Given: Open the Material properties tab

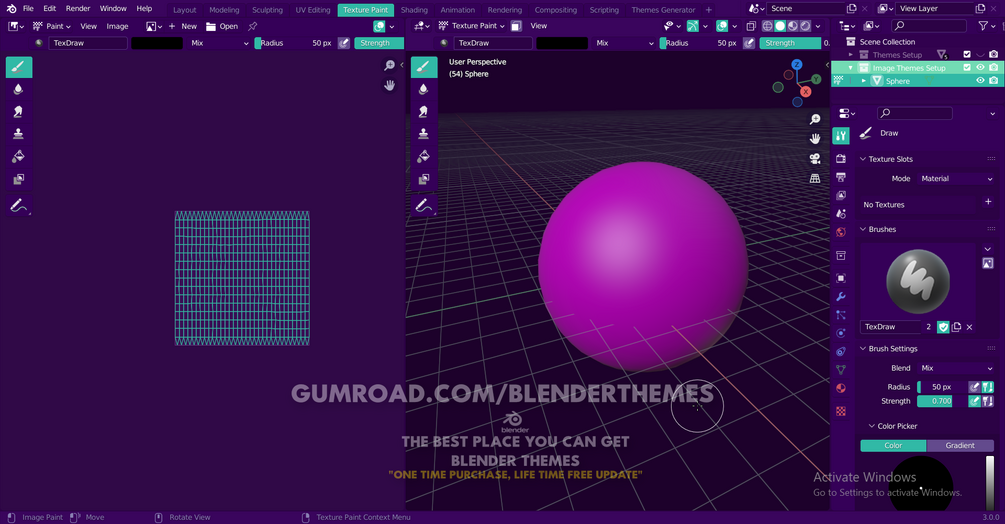Looking at the screenshot, I should pyautogui.click(x=841, y=388).
